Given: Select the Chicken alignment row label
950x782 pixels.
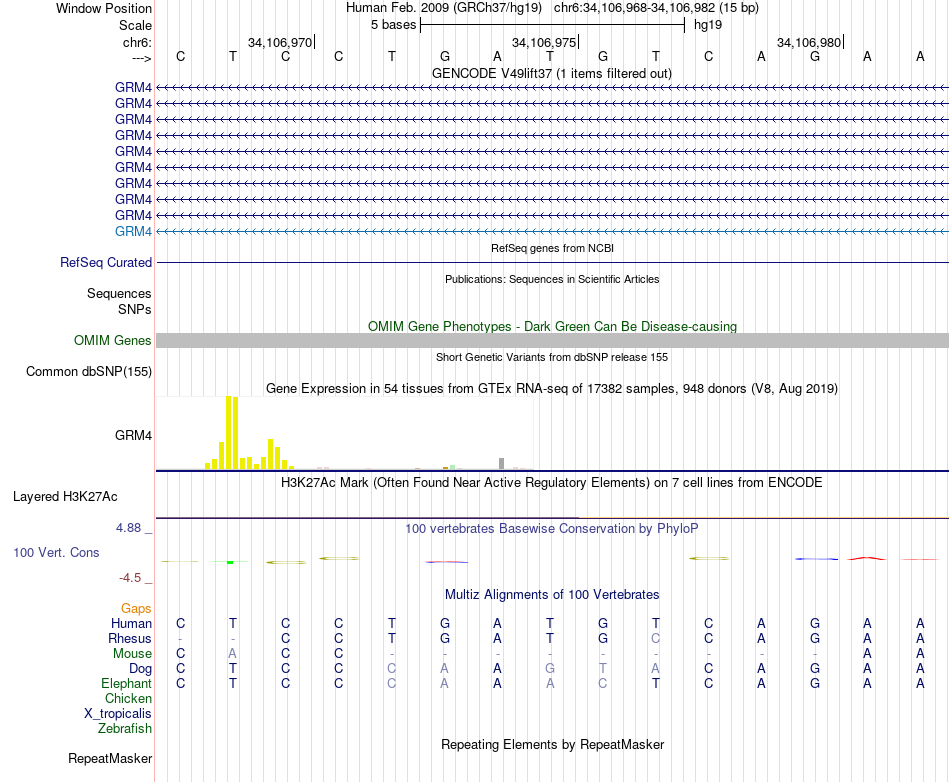Looking at the screenshot, I should 128,698.
